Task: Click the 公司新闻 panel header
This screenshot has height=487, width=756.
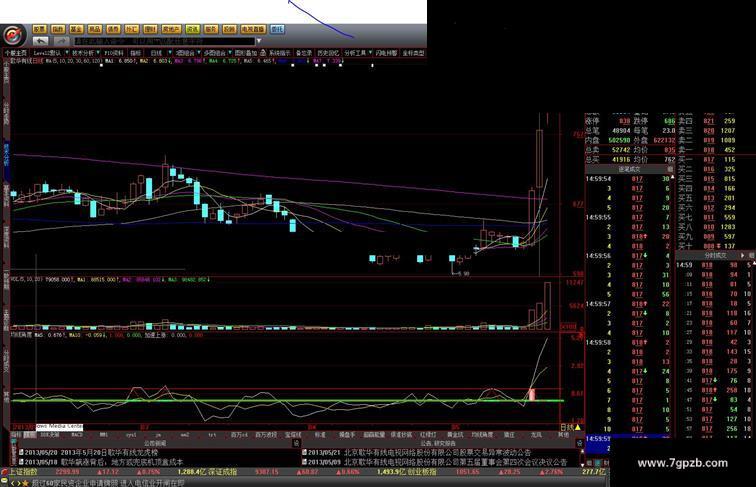Action: (x=155, y=443)
